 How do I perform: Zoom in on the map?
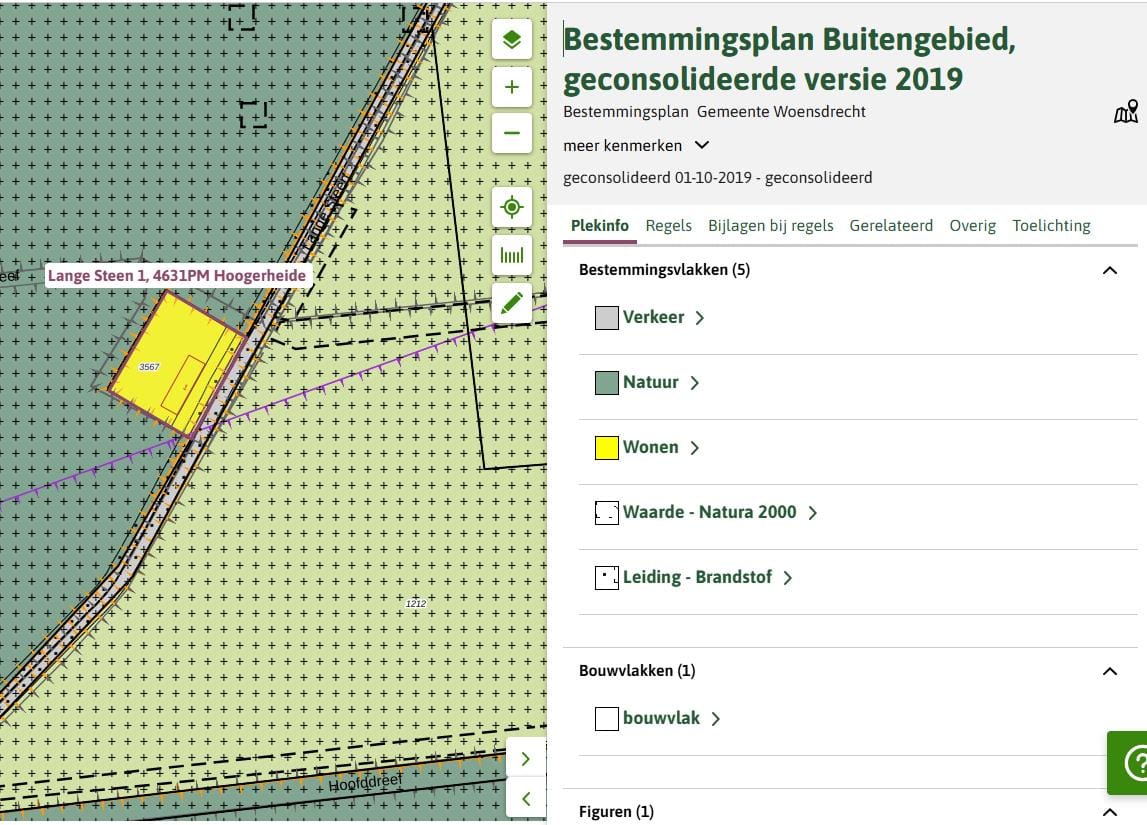pyautogui.click(x=511, y=87)
